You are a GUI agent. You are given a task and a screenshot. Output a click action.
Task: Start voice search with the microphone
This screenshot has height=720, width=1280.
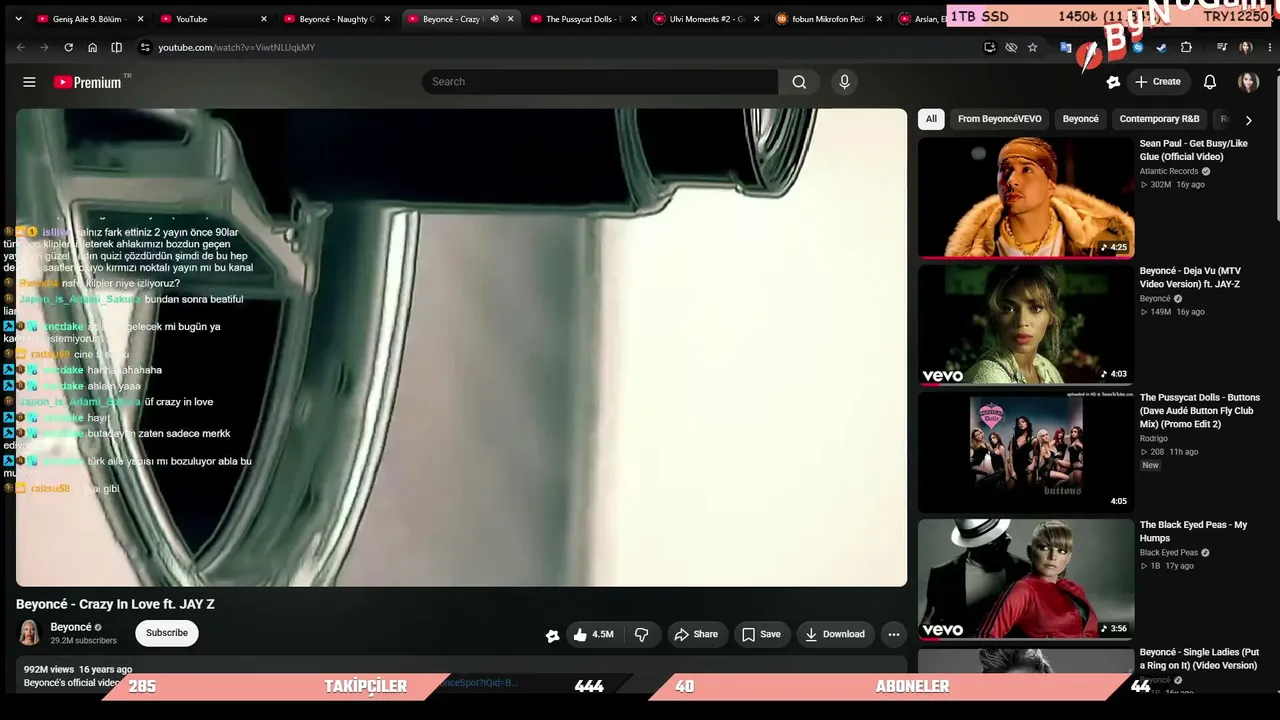coord(844,82)
